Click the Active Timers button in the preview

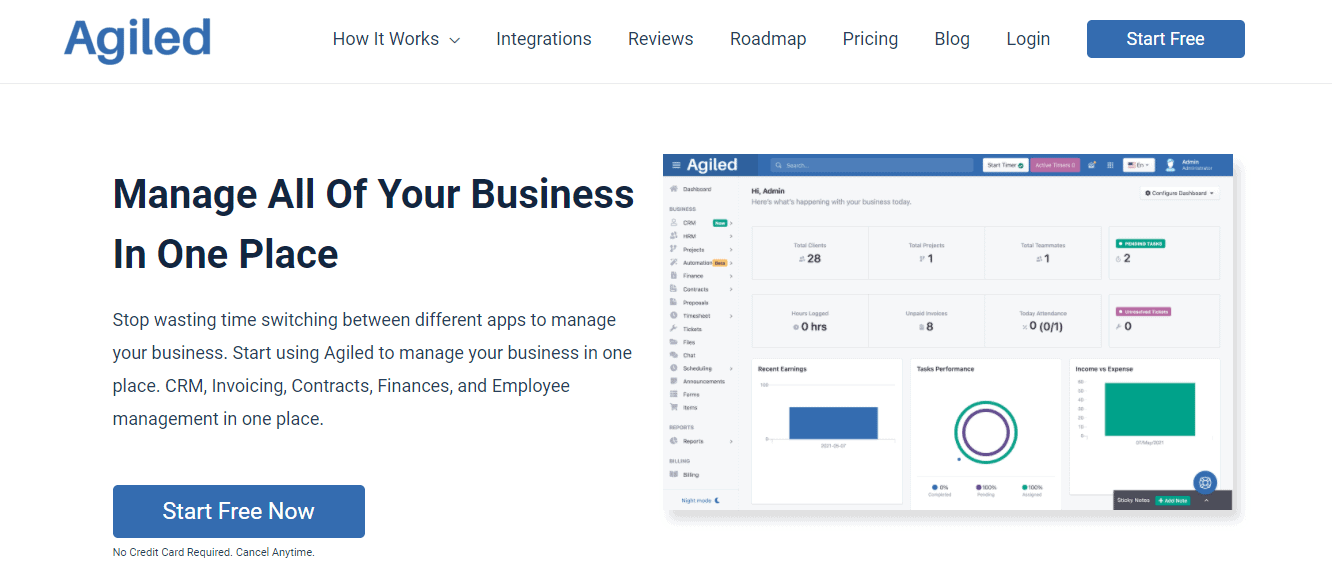tap(1056, 165)
